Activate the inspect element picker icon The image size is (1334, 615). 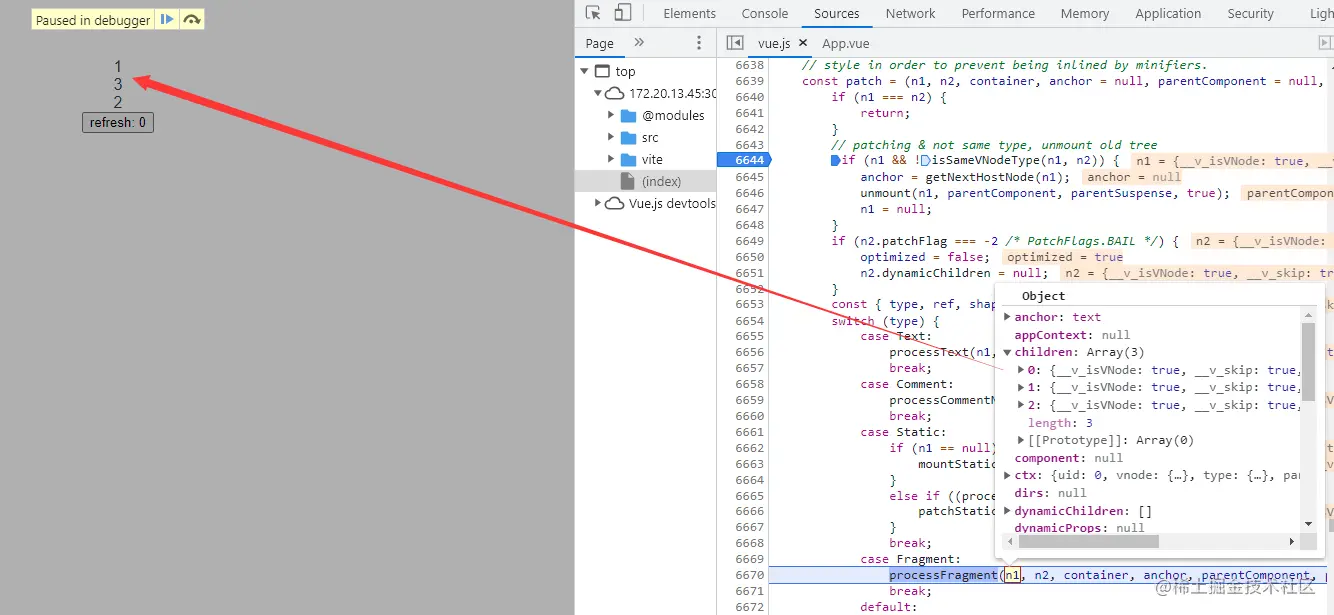593,13
